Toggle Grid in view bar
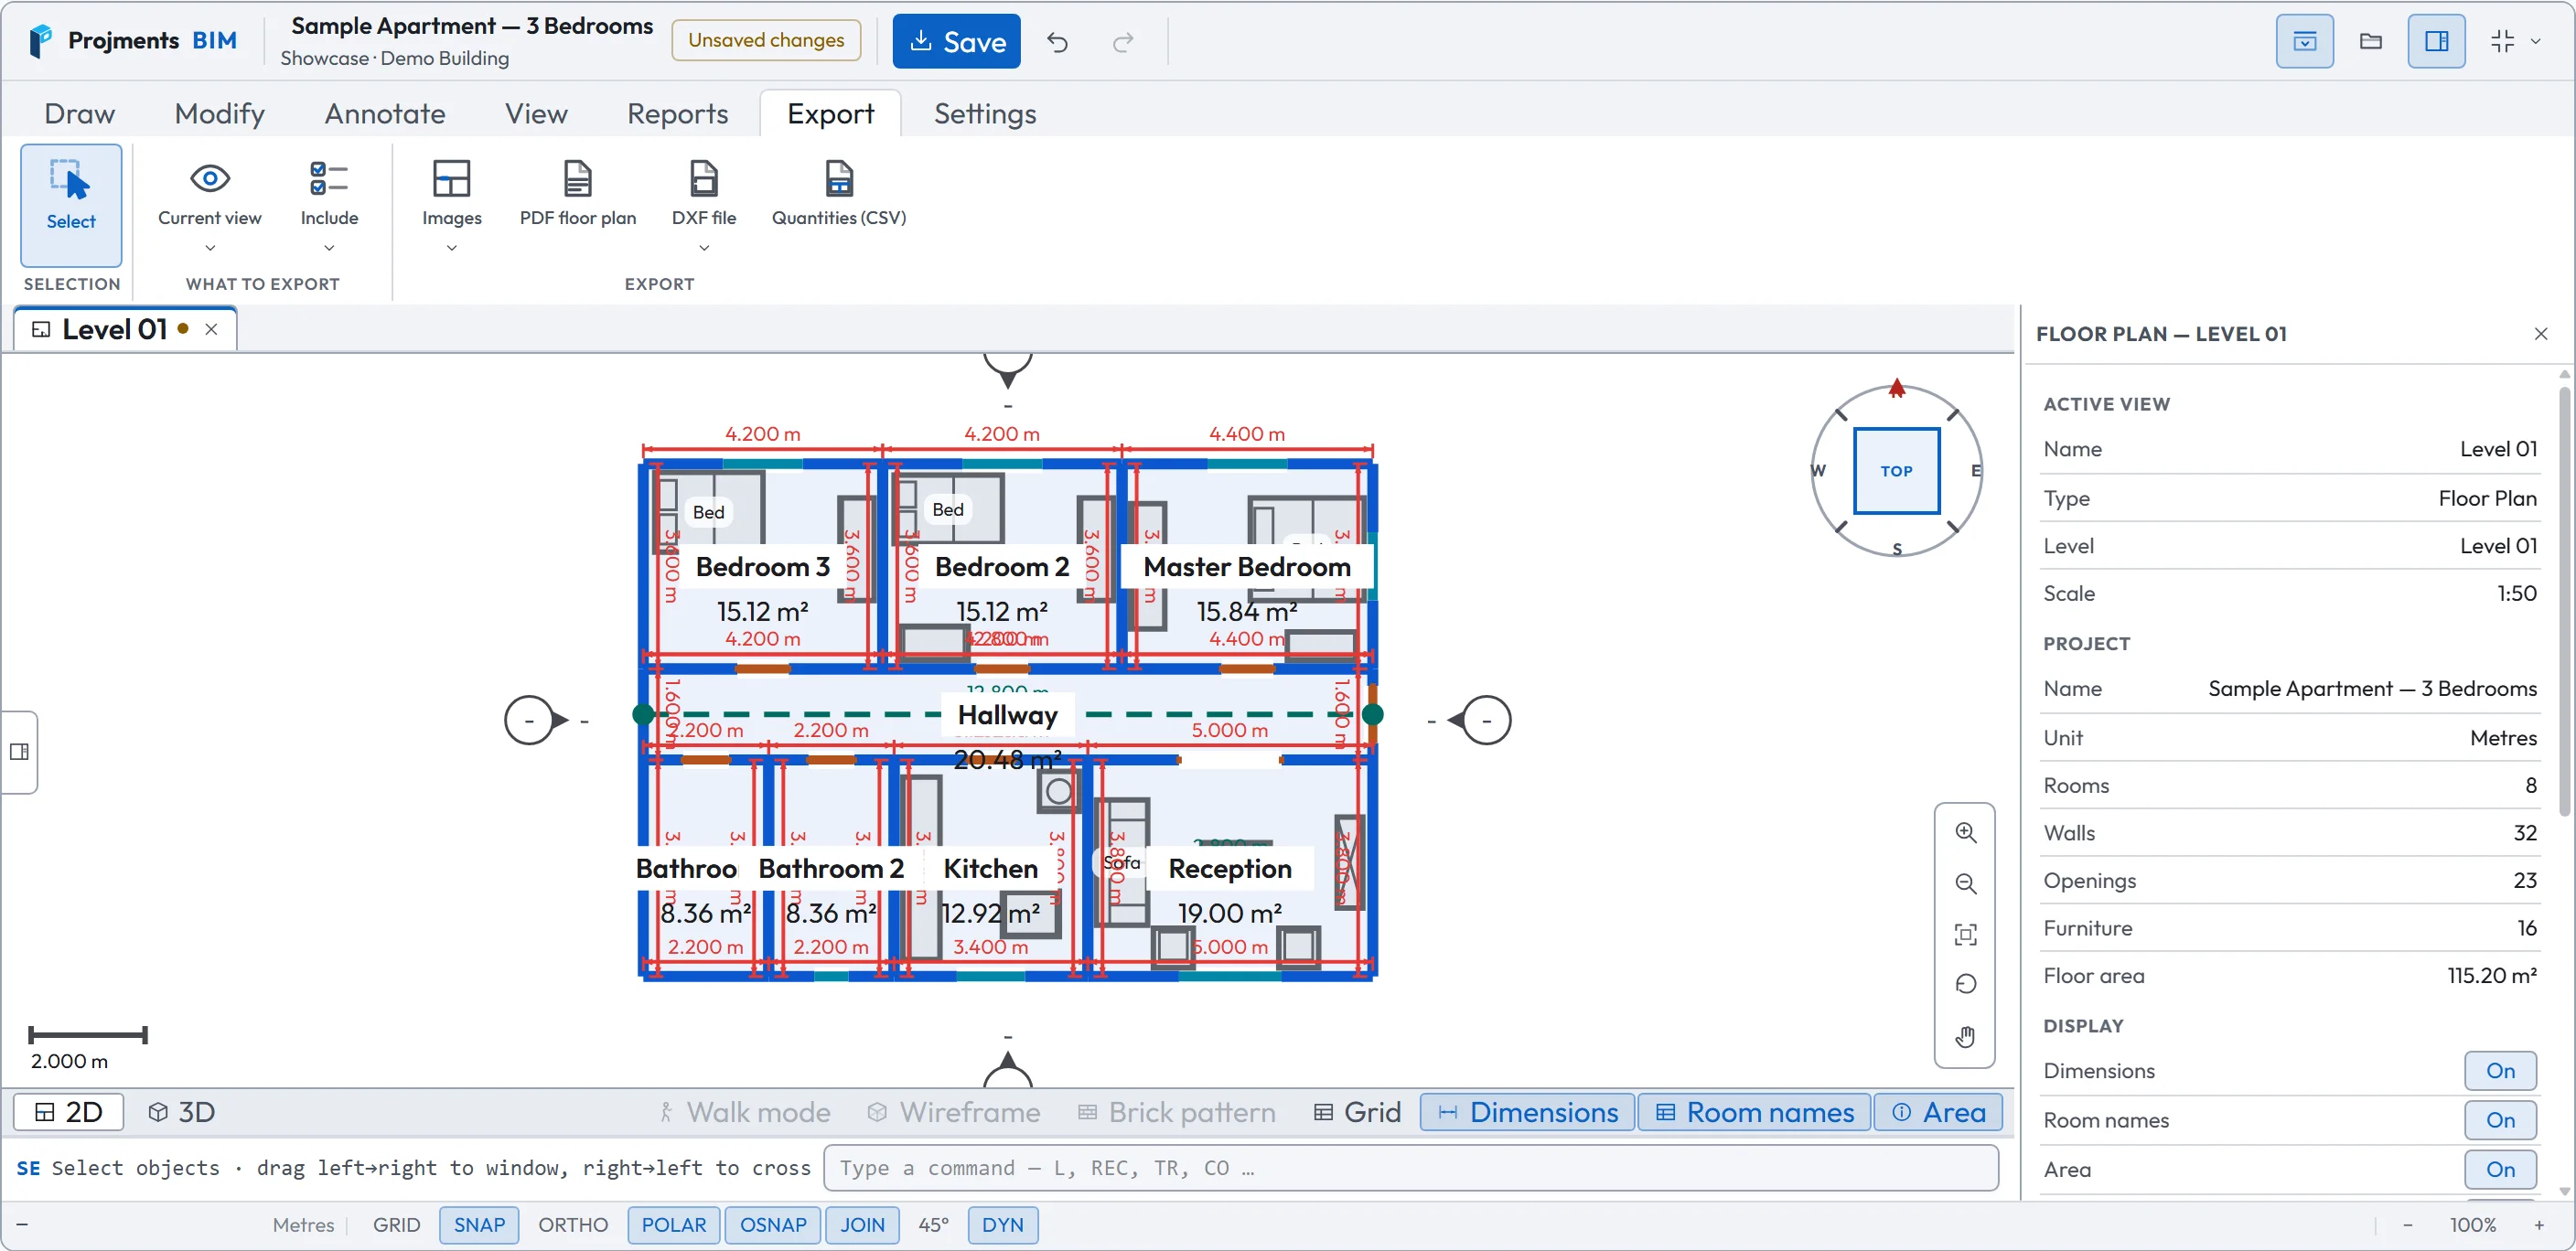The image size is (2576, 1251). (1357, 1112)
